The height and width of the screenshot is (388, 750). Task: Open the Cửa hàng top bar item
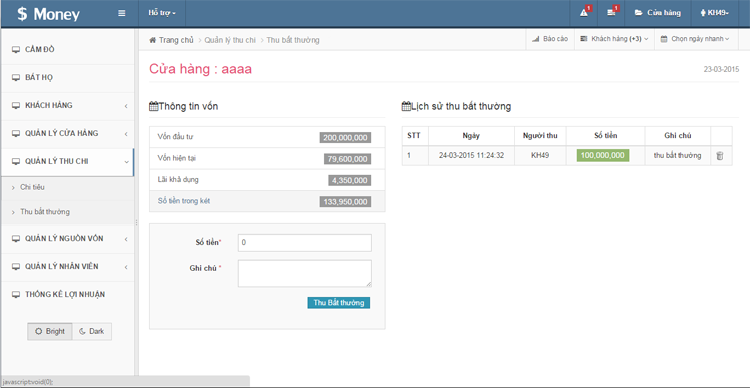(658, 13)
